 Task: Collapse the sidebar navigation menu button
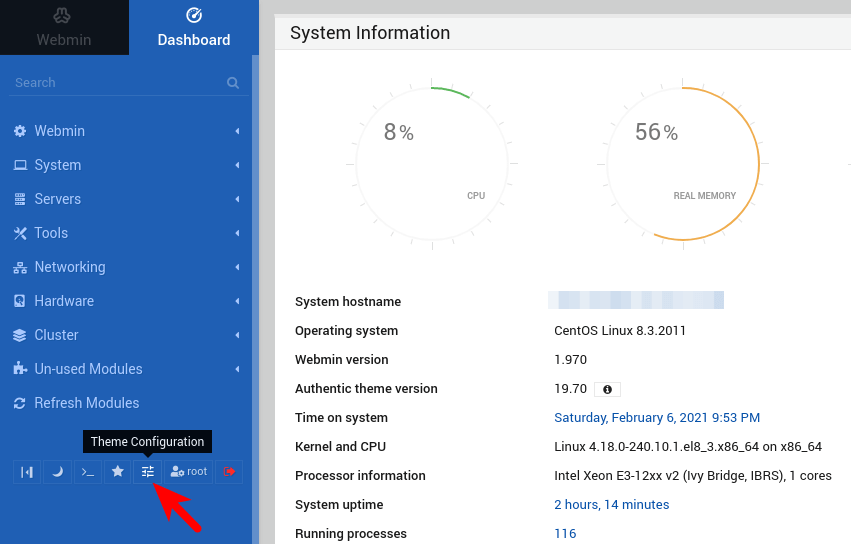(x=26, y=471)
